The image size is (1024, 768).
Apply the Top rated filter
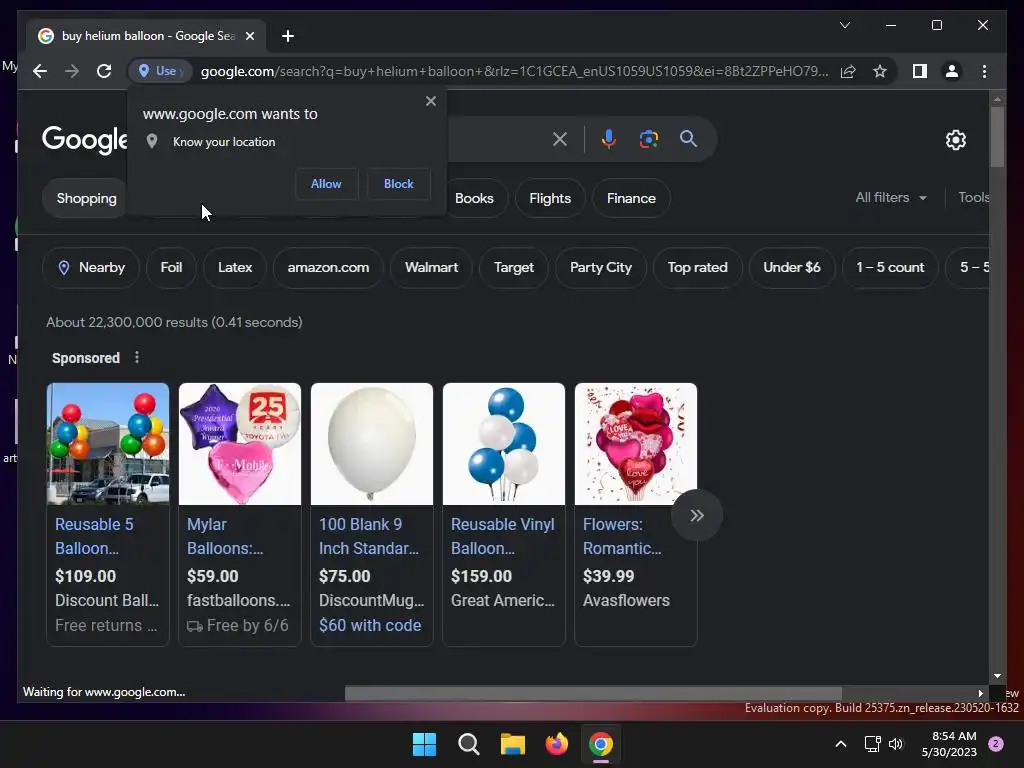697,268
